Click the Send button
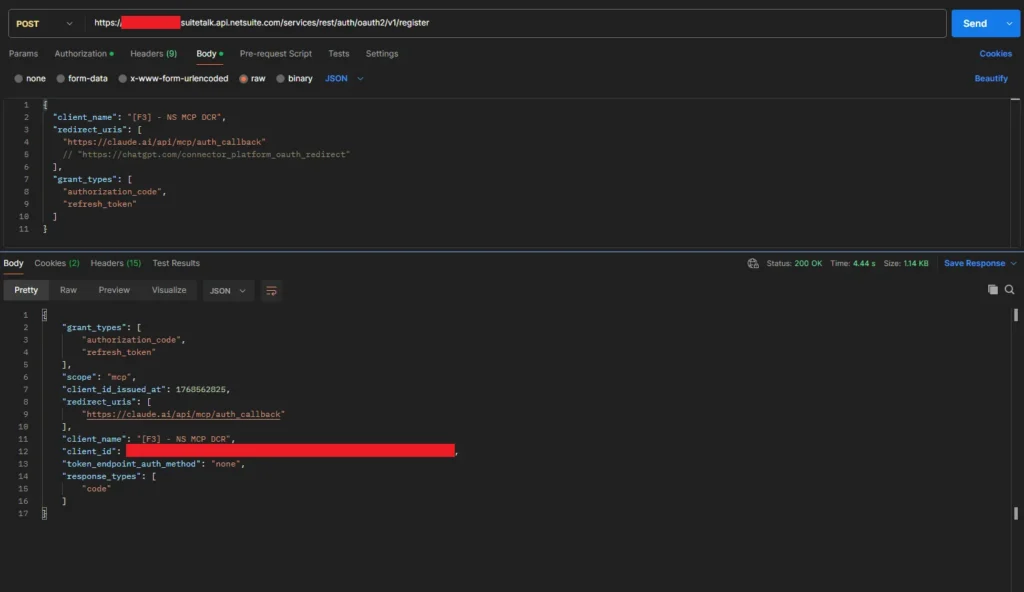Image resolution: width=1024 pixels, height=592 pixels. coord(974,23)
